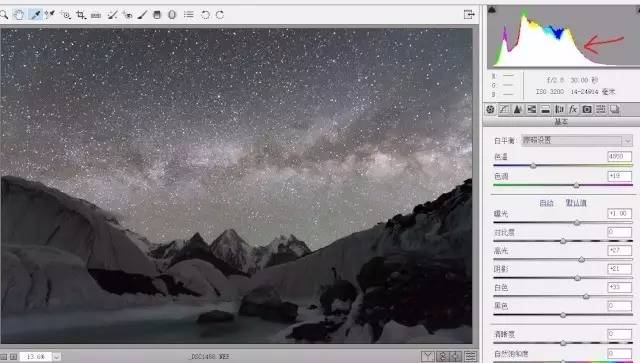640x363 pixels.
Task: Select the White Balance eyedropper tool
Action: 36,15
